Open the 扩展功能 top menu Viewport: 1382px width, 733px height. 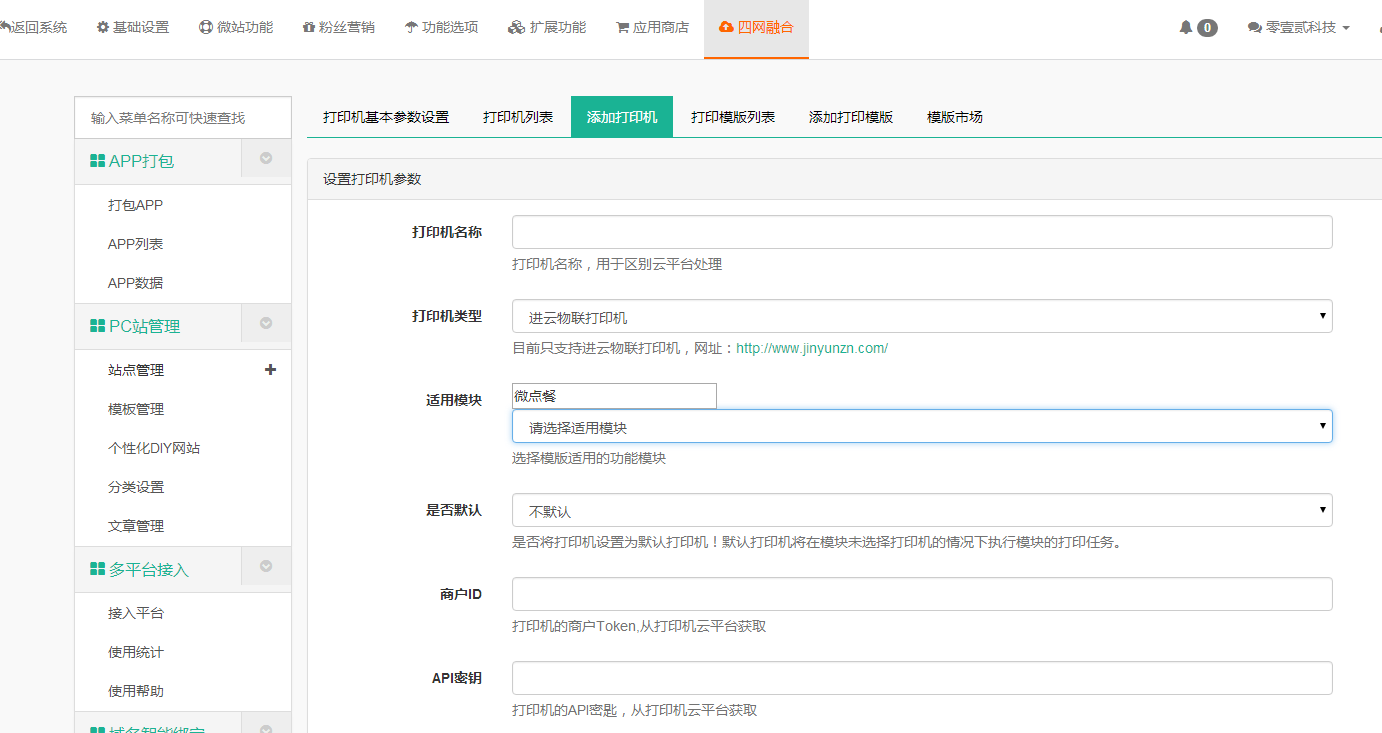click(547, 28)
